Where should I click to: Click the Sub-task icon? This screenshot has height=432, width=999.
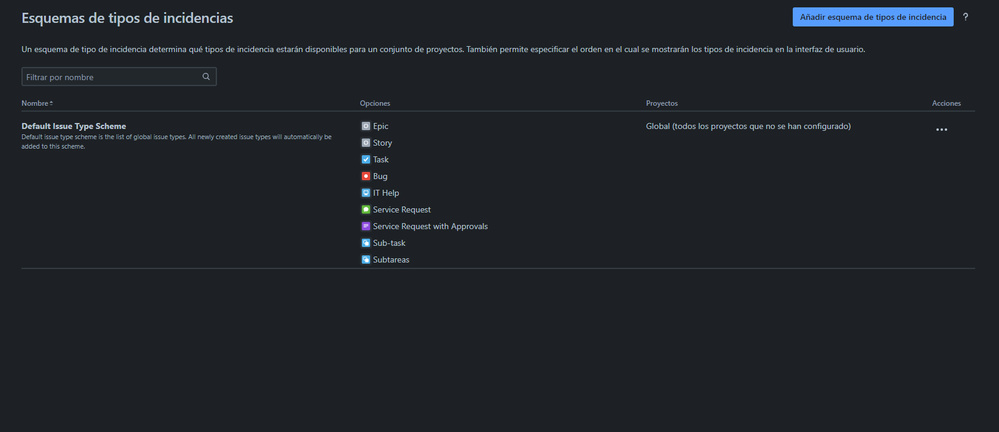[366, 243]
